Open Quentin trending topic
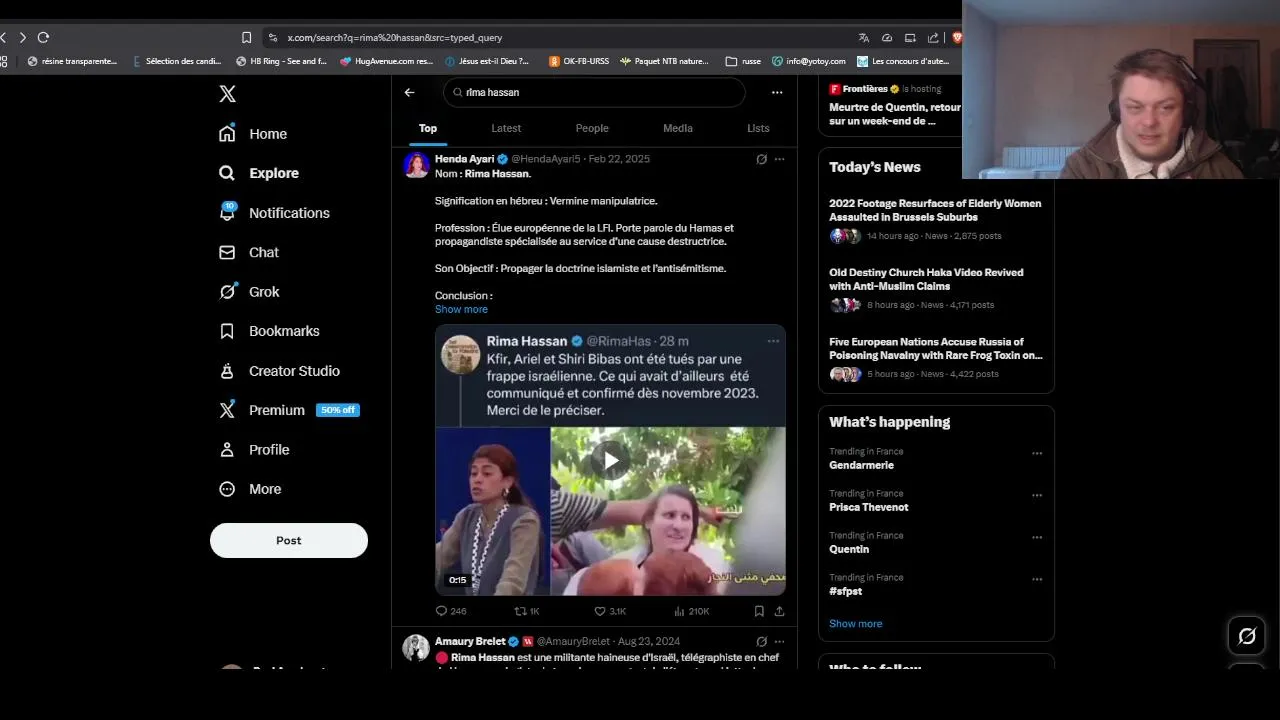 [849, 549]
